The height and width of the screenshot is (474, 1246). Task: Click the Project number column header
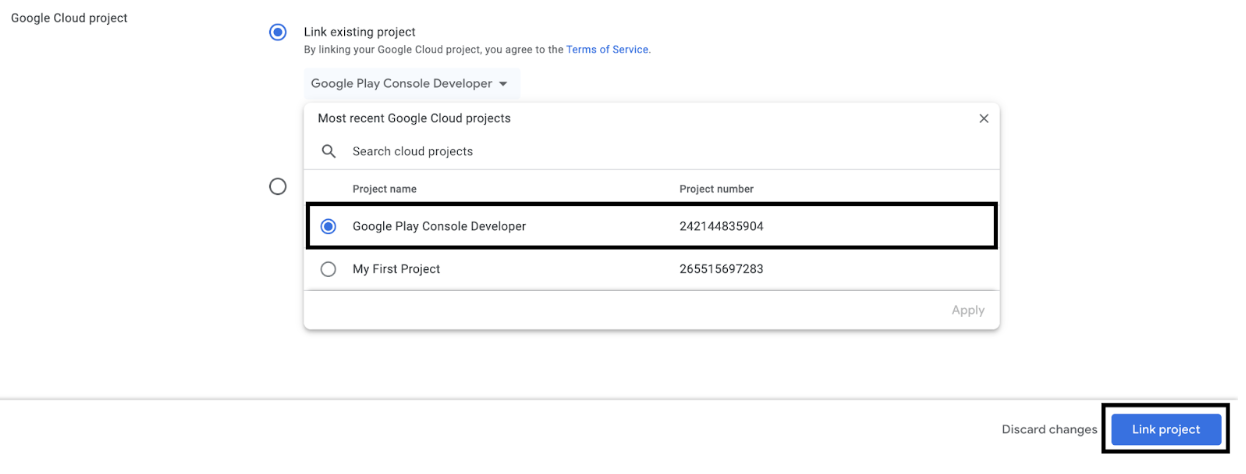coord(716,189)
